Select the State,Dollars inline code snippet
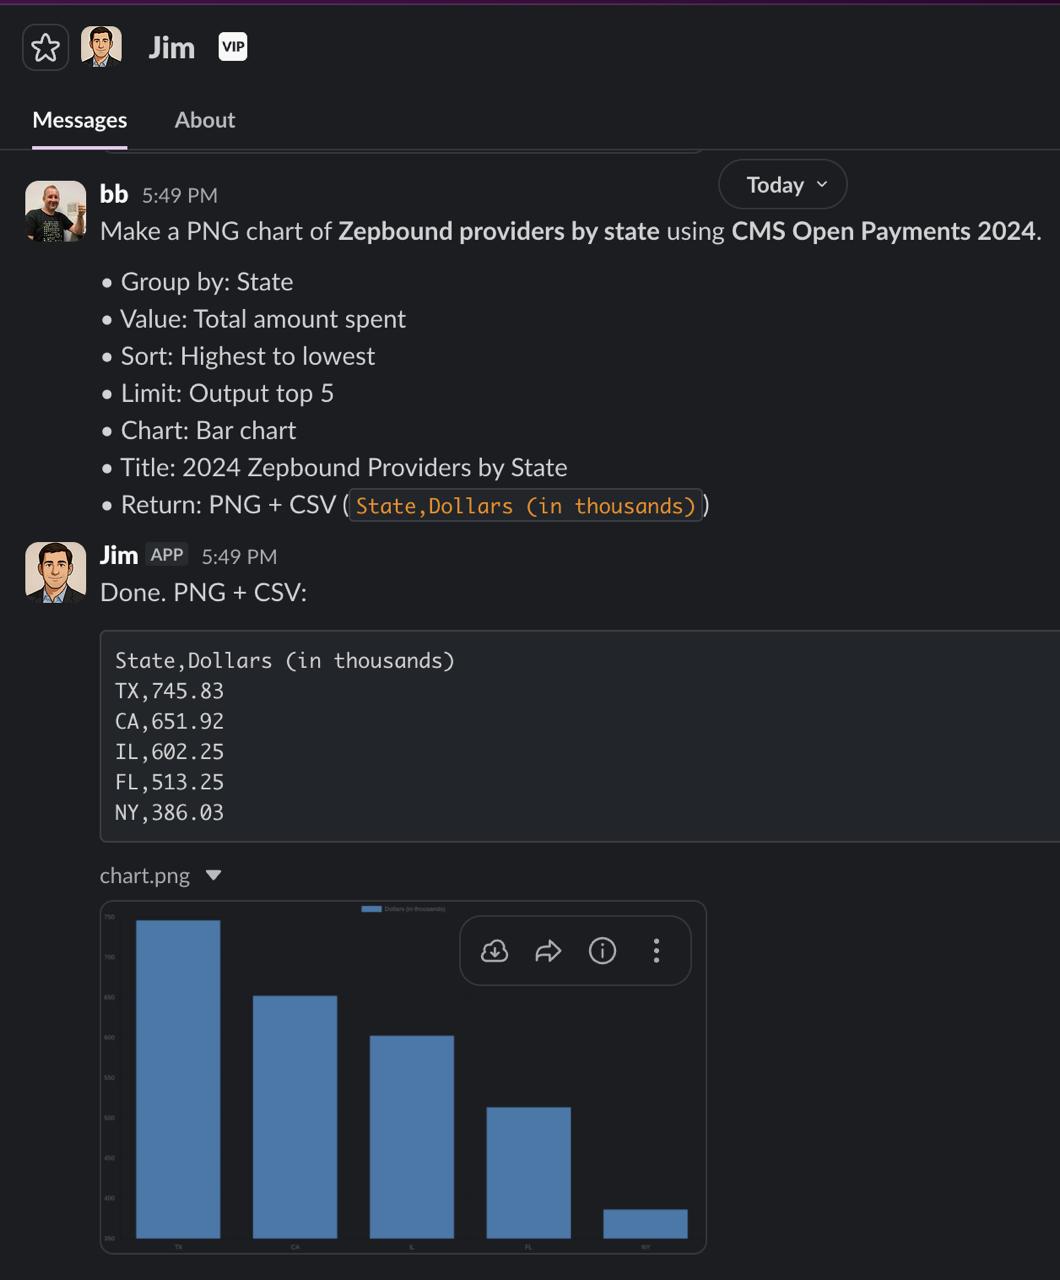 525,506
